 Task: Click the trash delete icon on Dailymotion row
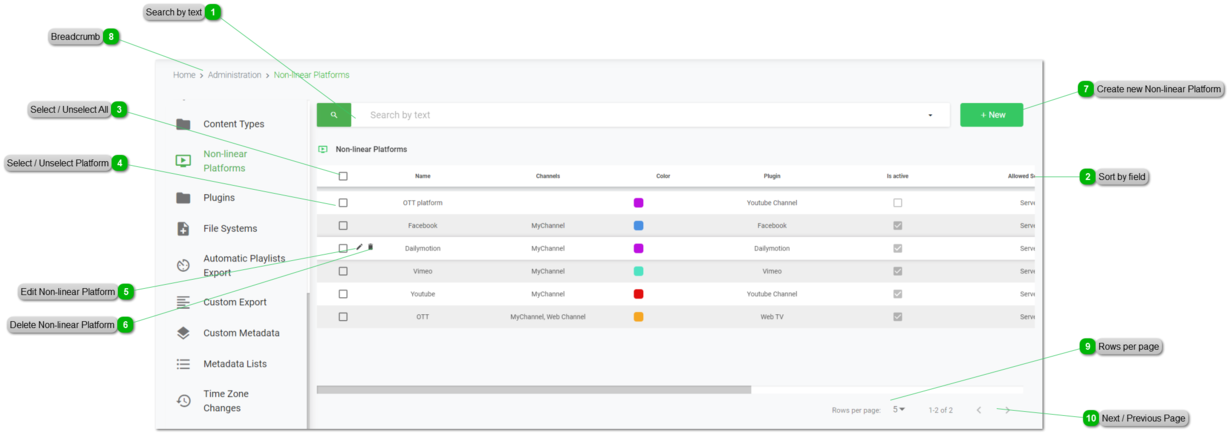point(371,247)
